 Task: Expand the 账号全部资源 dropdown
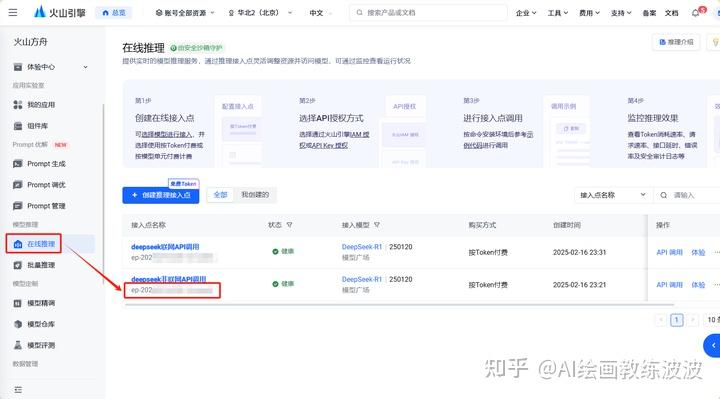coord(185,13)
